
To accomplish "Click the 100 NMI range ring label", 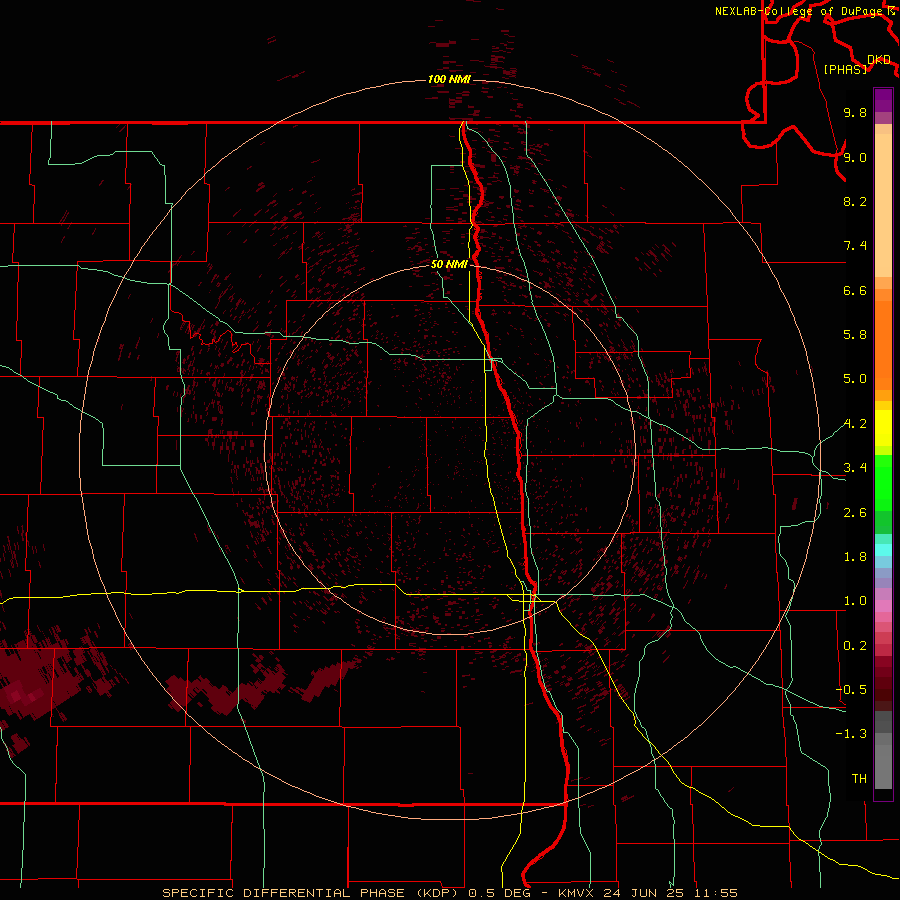I will pos(449,79).
